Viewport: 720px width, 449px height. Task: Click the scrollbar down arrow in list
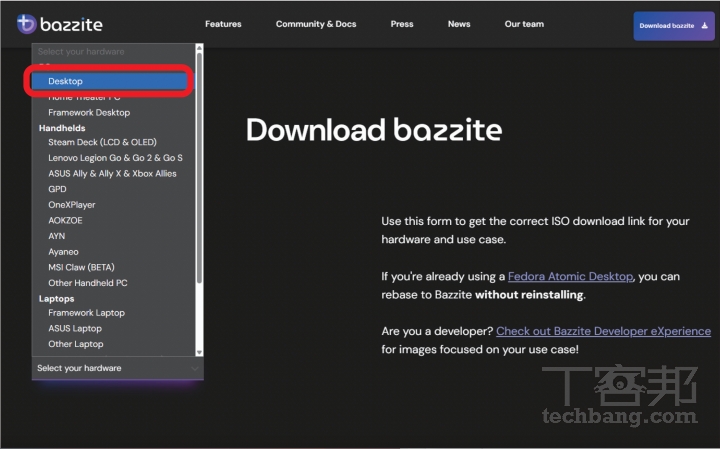pos(199,353)
